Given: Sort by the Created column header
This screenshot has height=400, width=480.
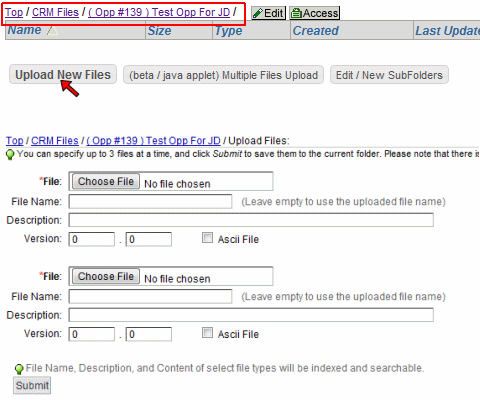Looking at the screenshot, I should tap(315, 31).
